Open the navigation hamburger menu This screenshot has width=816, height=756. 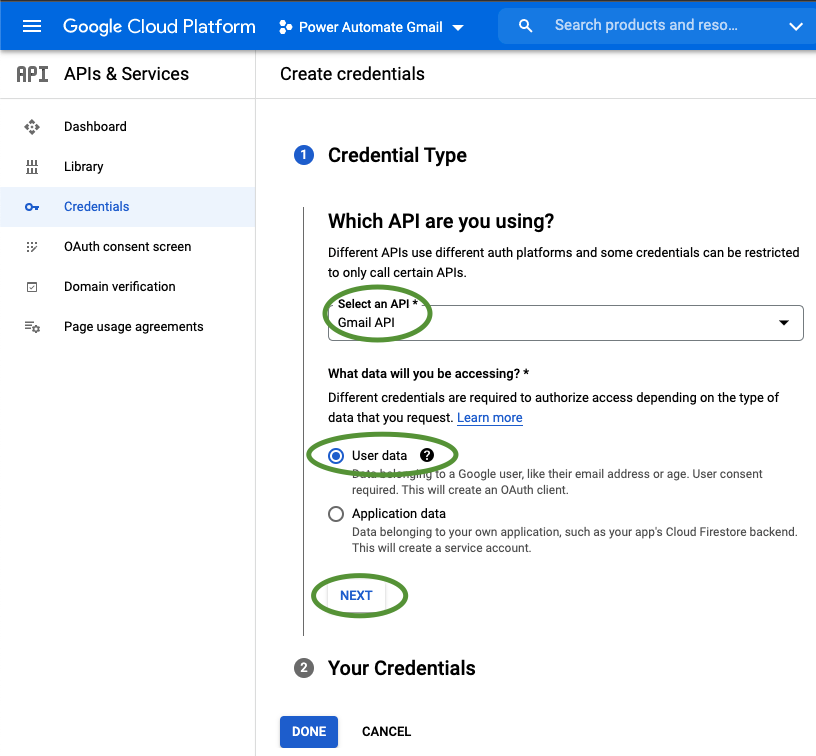click(x=32, y=26)
